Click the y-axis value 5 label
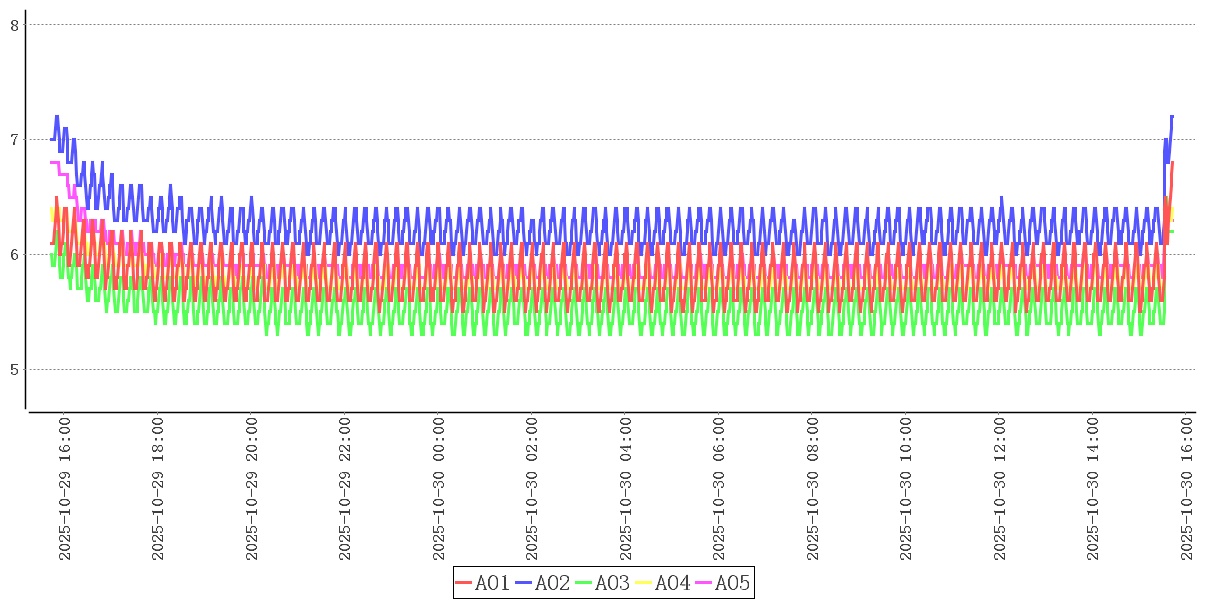The image size is (1207, 600). pyautogui.click(x=15, y=370)
